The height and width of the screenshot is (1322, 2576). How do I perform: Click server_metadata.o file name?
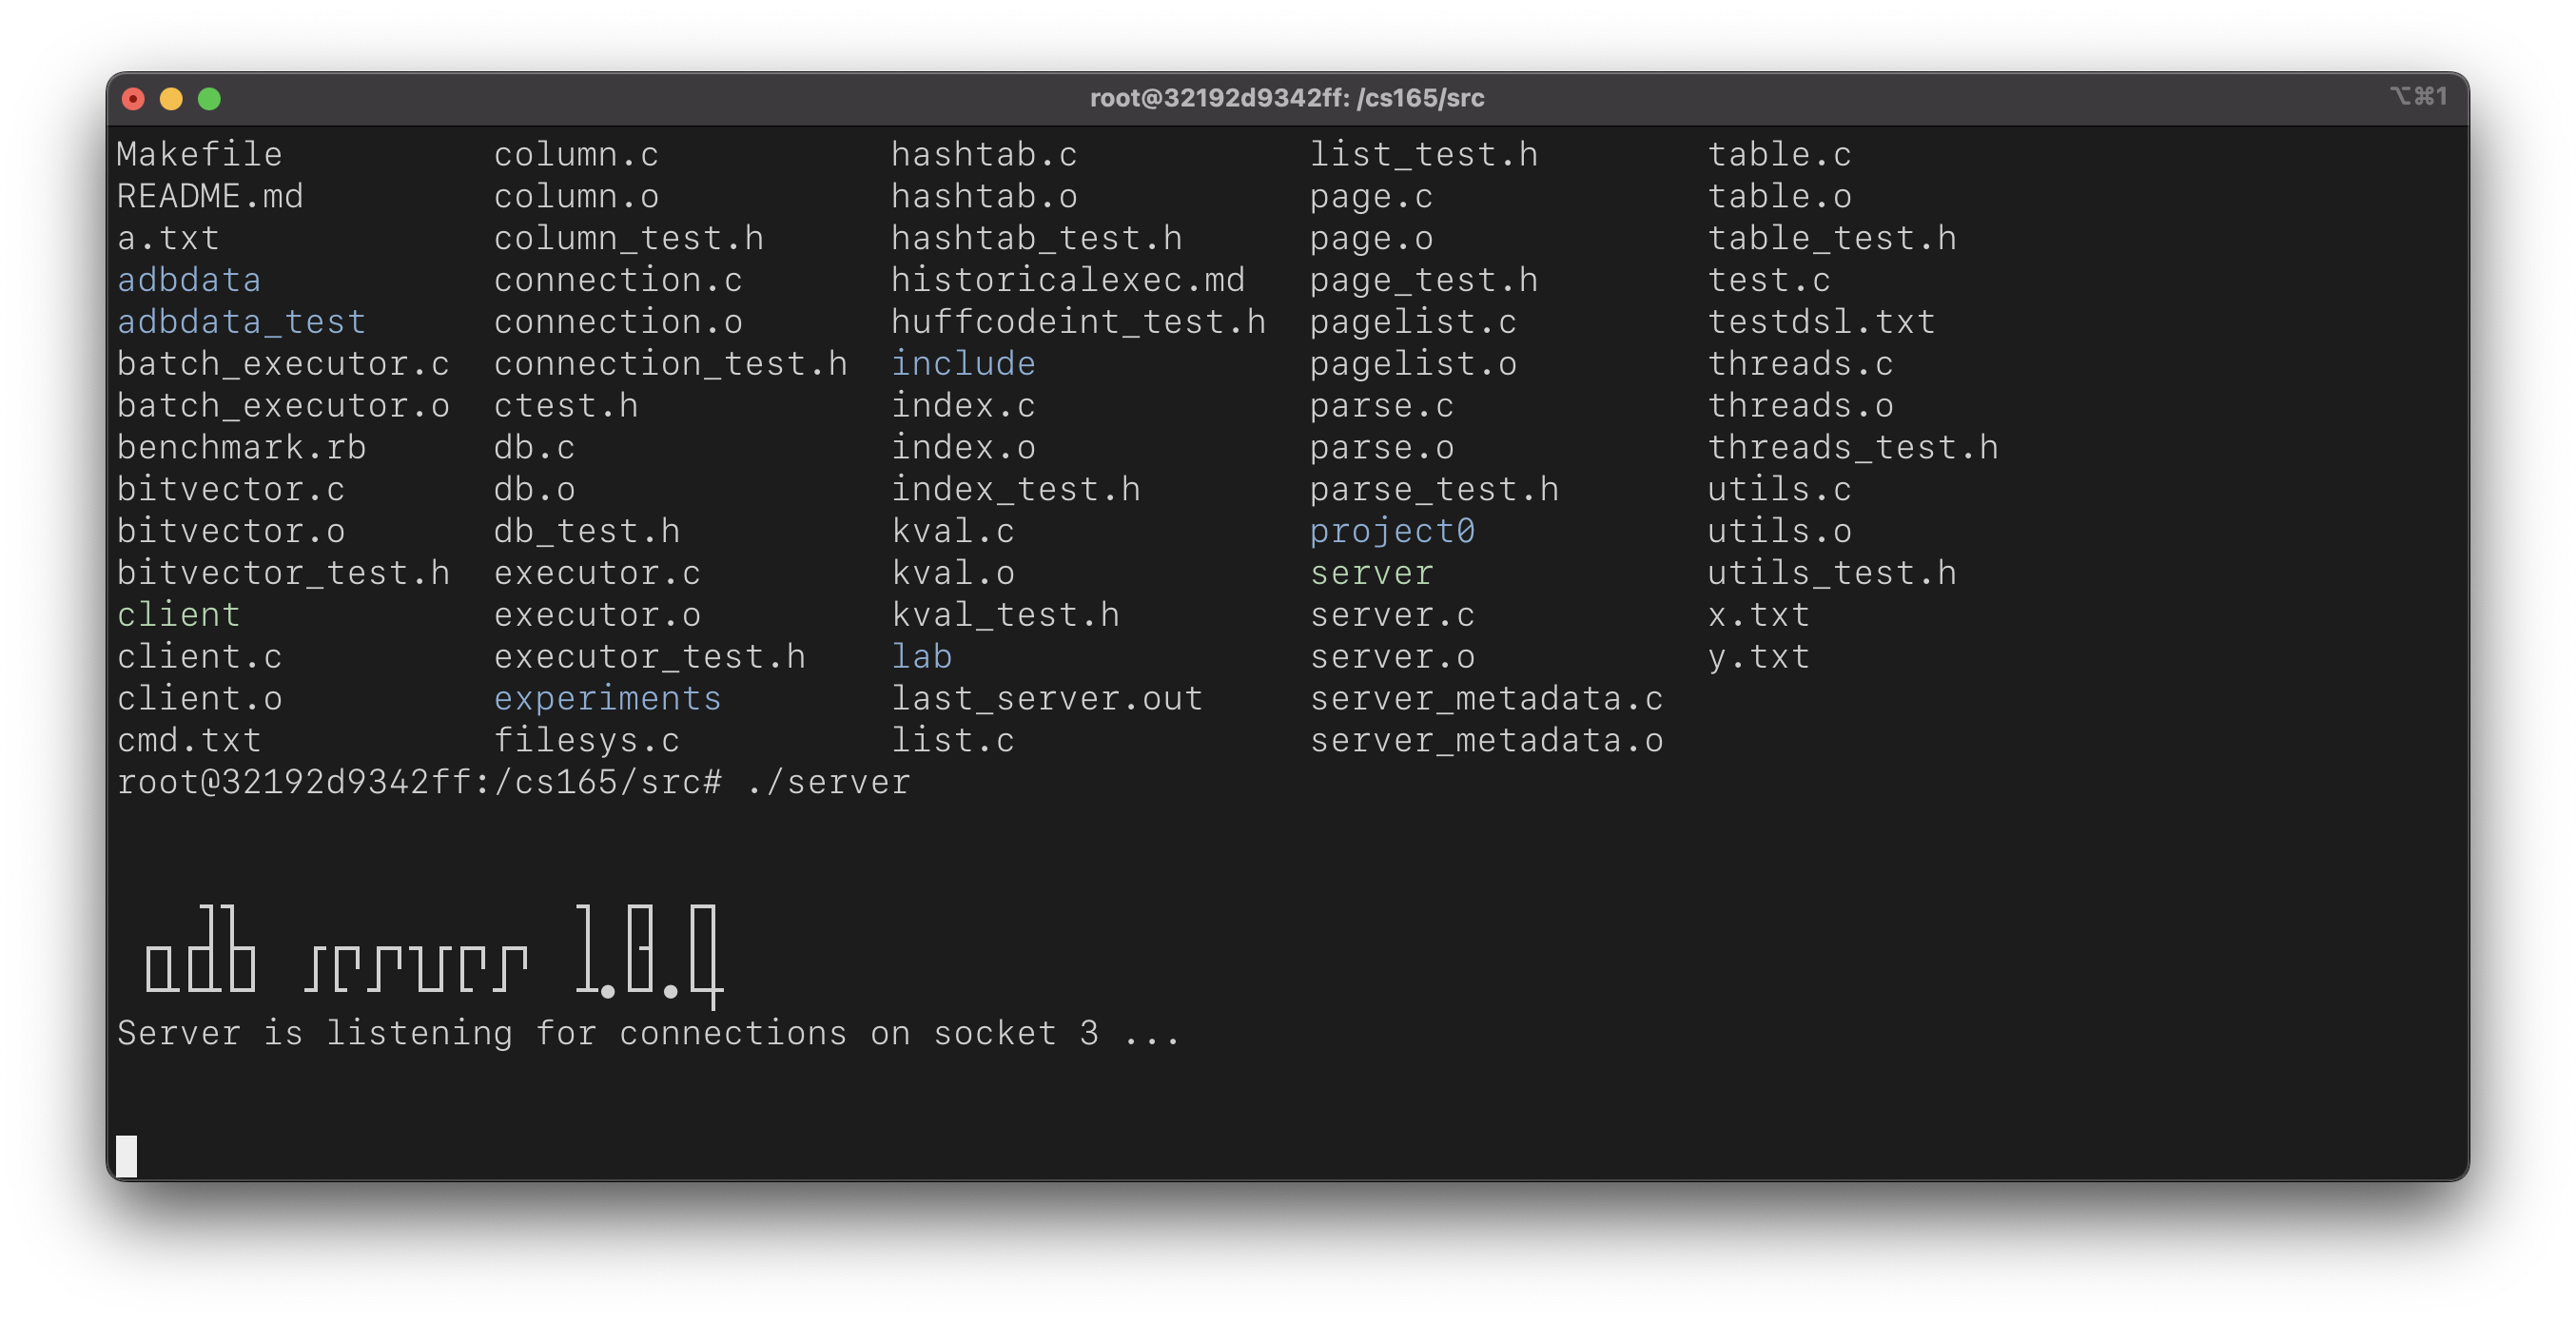1486,741
